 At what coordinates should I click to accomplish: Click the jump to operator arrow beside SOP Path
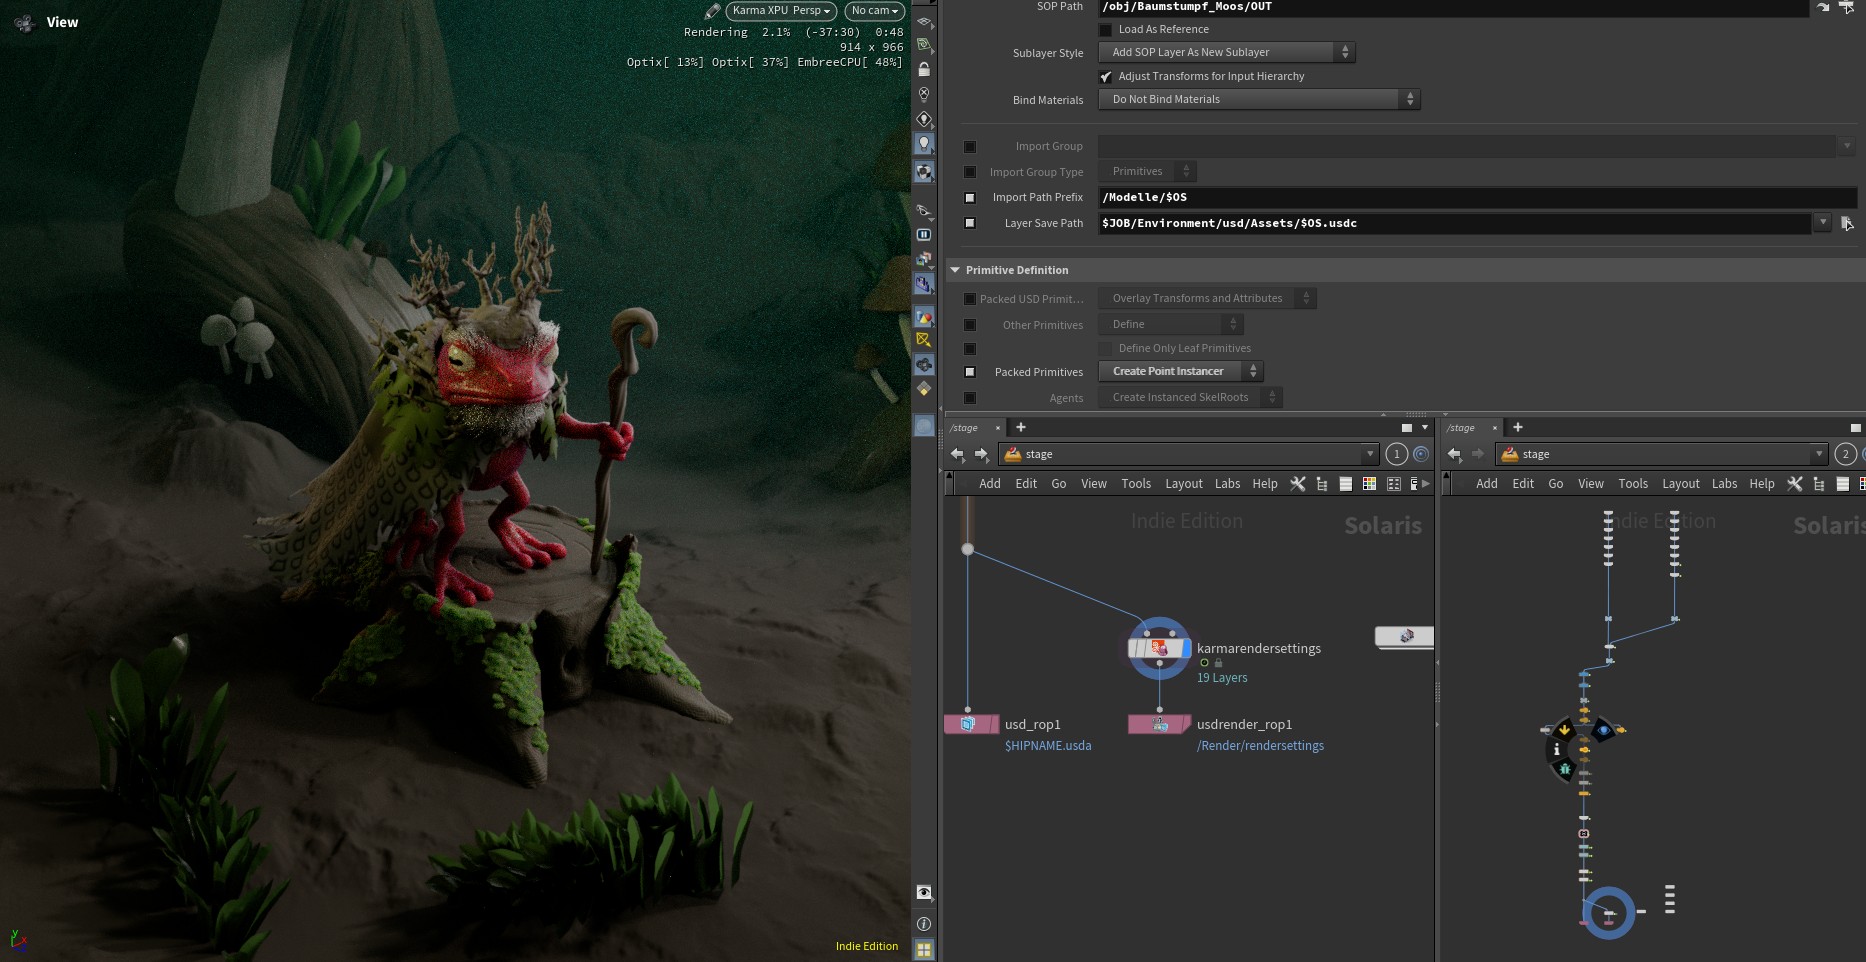1823,7
